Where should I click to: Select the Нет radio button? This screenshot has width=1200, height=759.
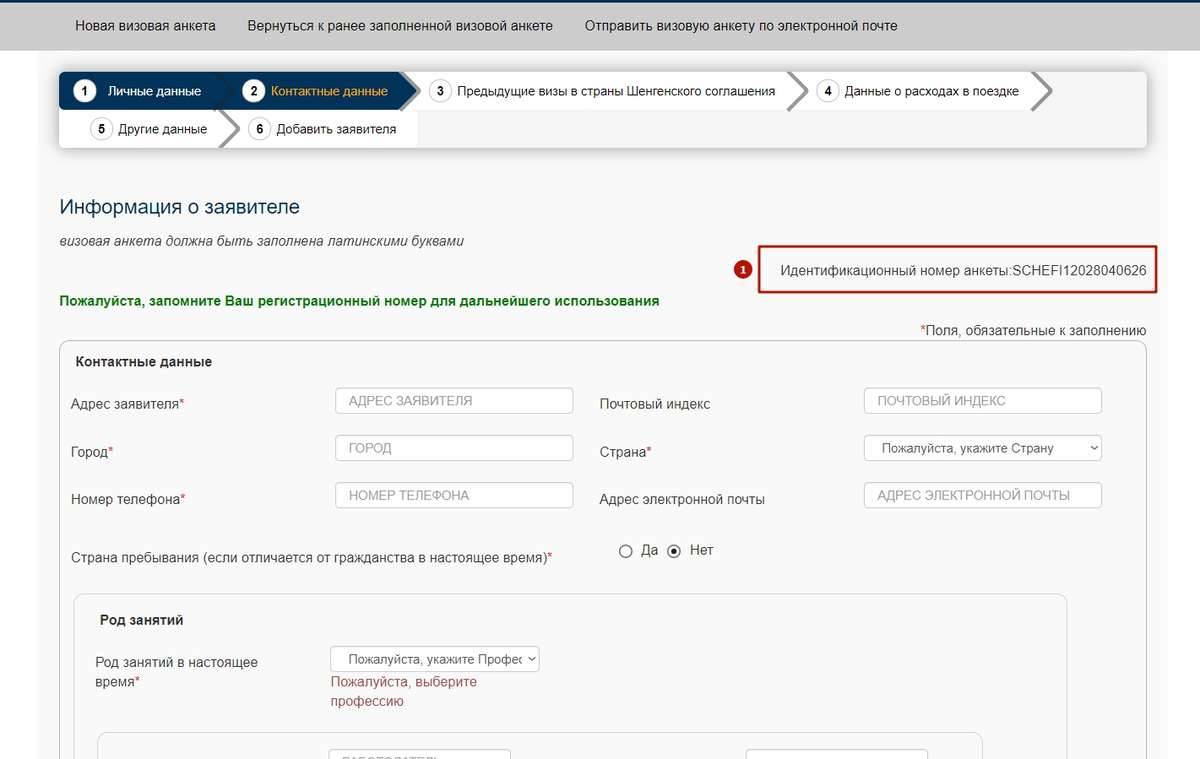[x=674, y=551]
